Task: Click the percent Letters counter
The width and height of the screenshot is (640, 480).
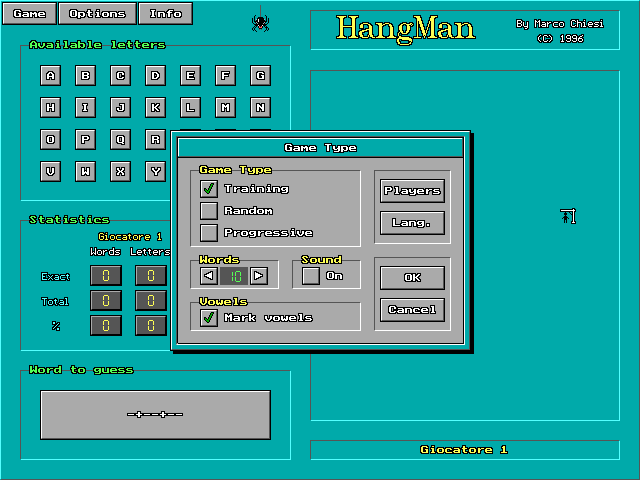Action: pos(151,325)
